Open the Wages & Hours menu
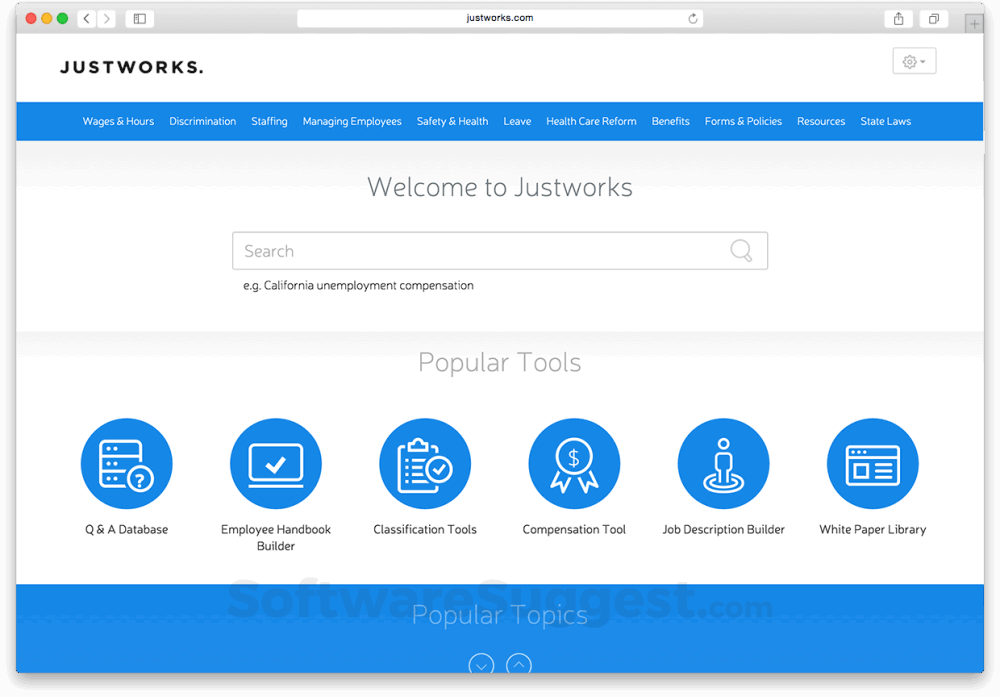The width and height of the screenshot is (1000, 697). click(x=118, y=121)
